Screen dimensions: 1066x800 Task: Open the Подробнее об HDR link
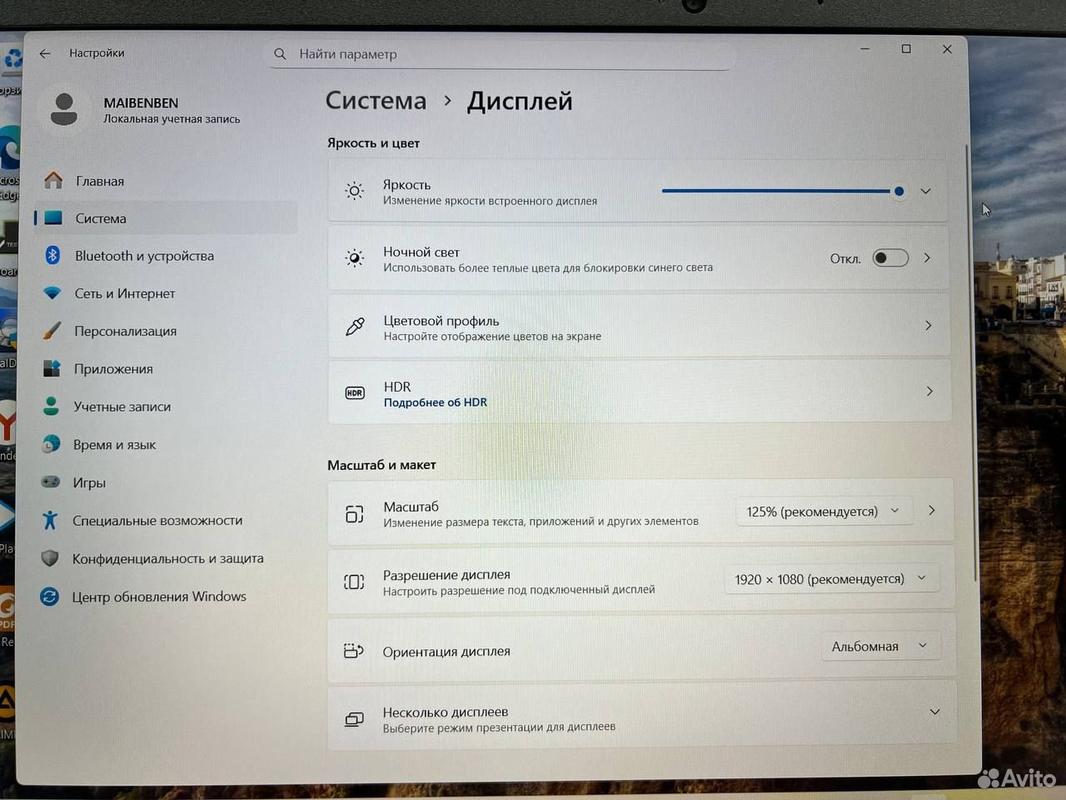(x=435, y=402)
